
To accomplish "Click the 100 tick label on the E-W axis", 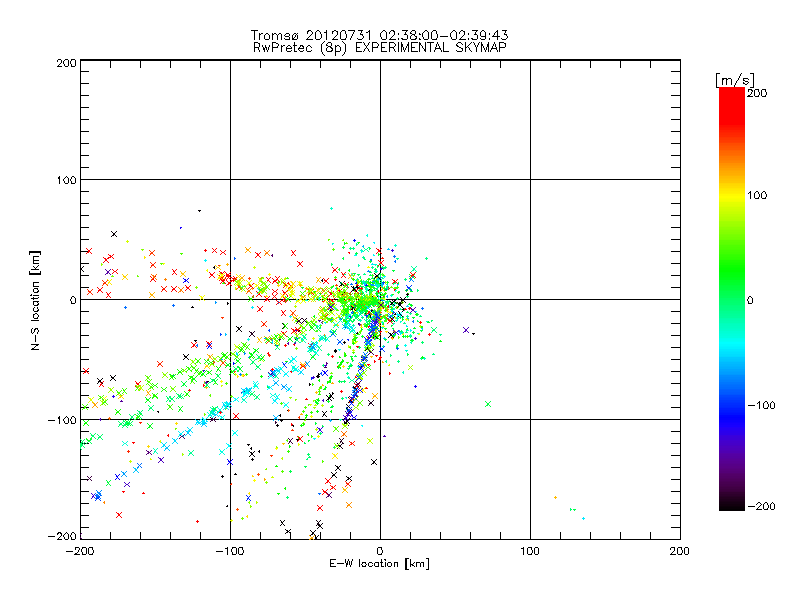I will click(530, 550).
